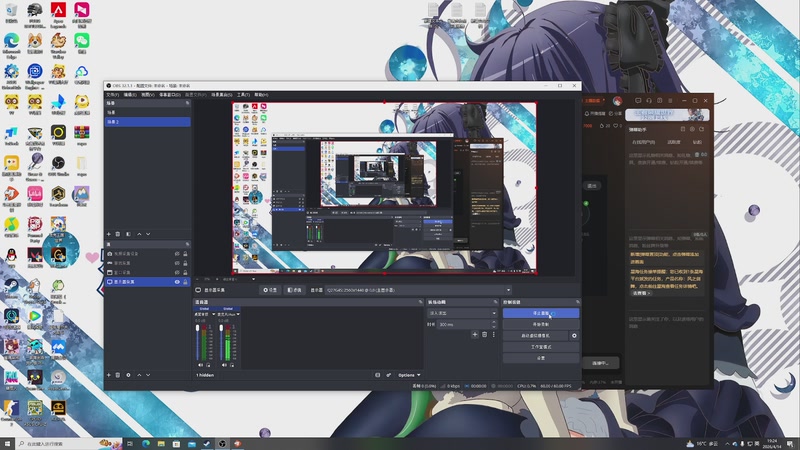Lock the camera capture source

185,254
